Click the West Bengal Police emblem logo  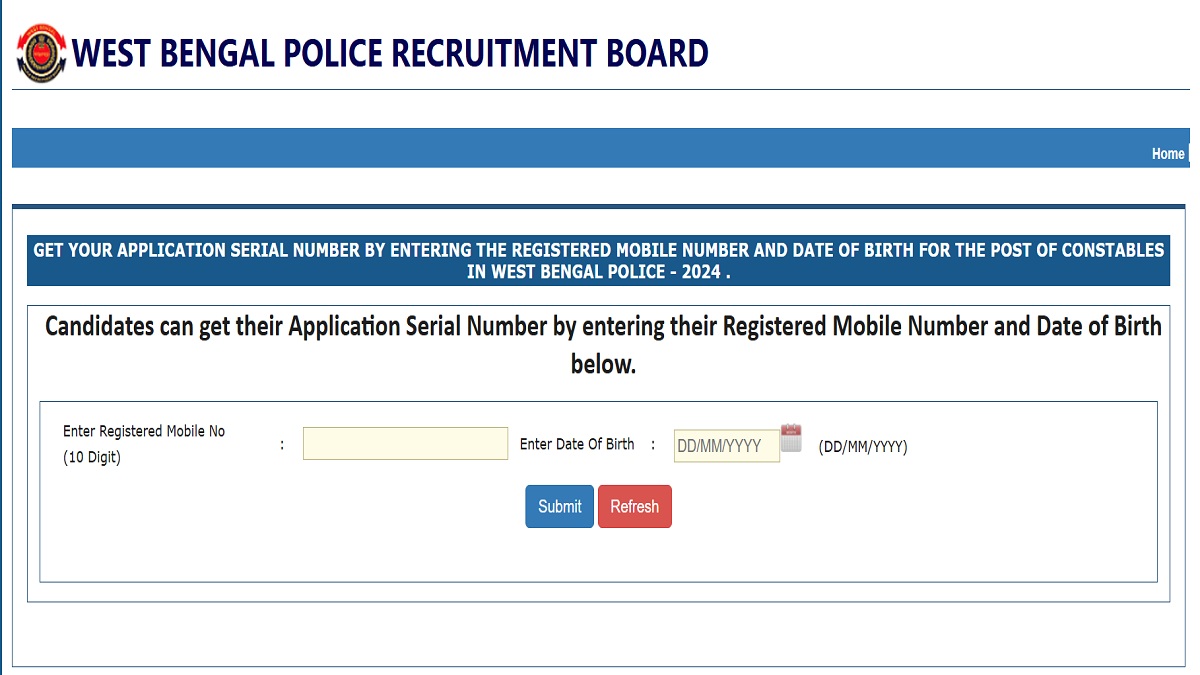click(x=37, y=49)
